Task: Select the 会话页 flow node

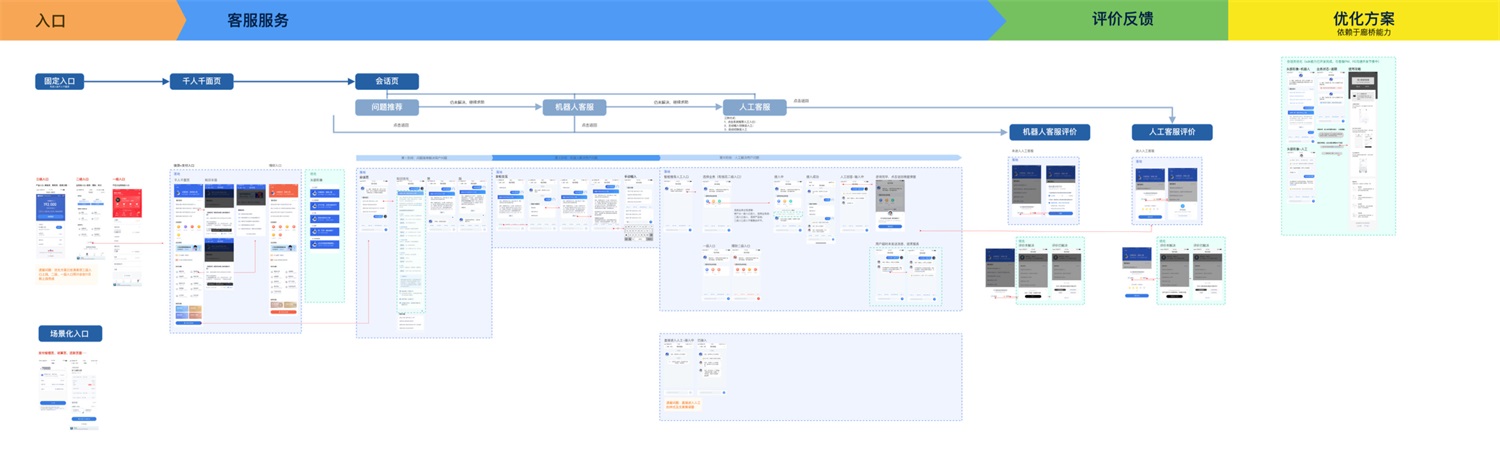Action: point(387,82)
